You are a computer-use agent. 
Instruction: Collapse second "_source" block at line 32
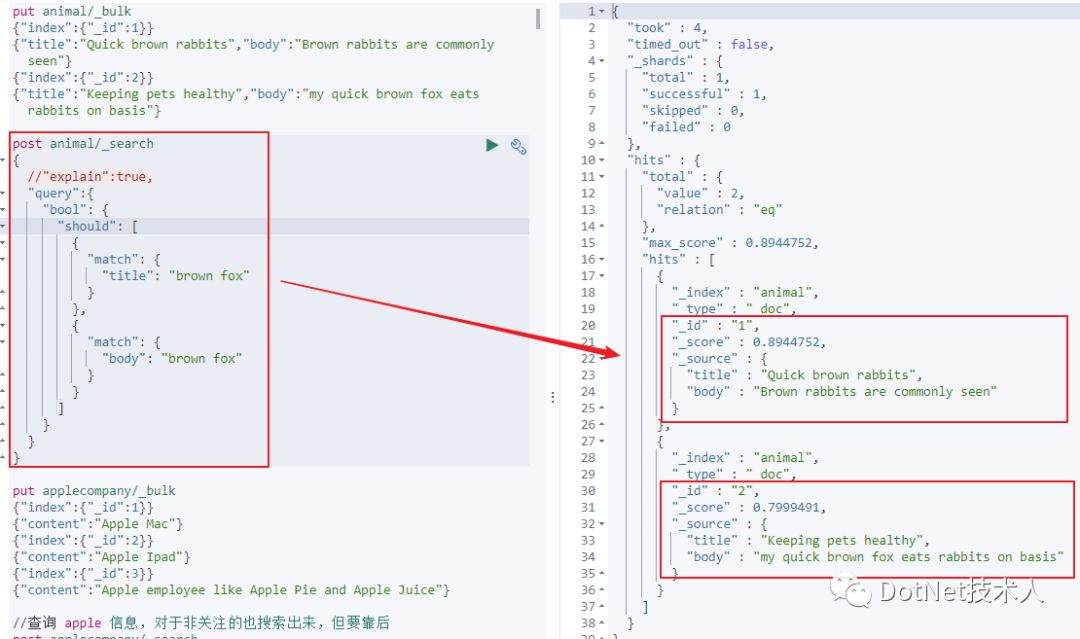pos(602,524)
